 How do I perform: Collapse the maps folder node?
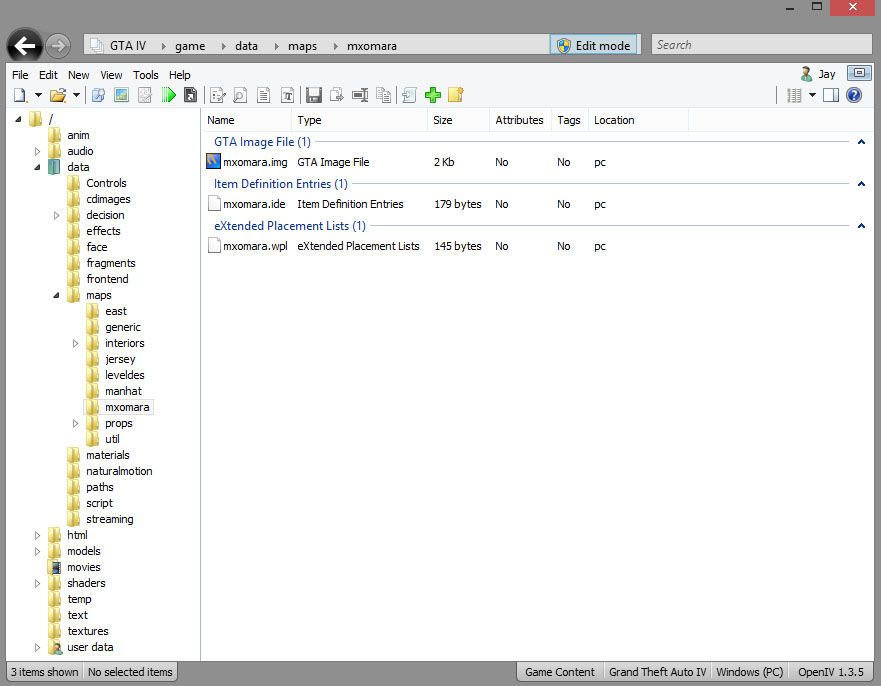56,295
